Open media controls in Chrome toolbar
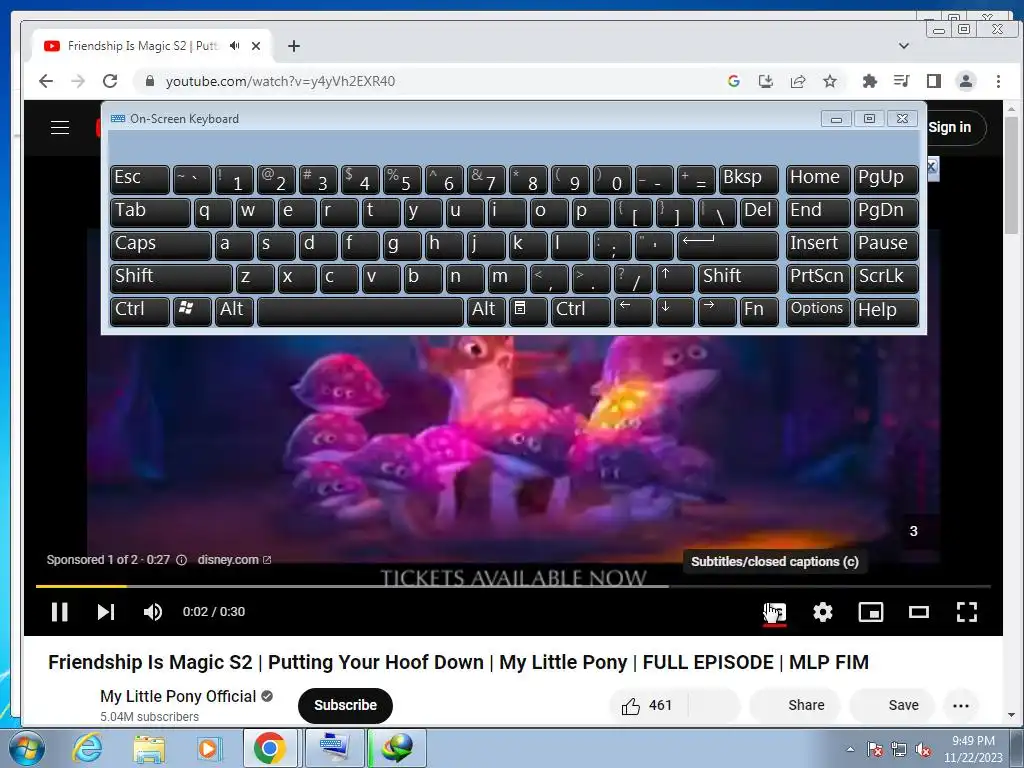Viewport: 1024px width, 768px height. coord(901,81)
